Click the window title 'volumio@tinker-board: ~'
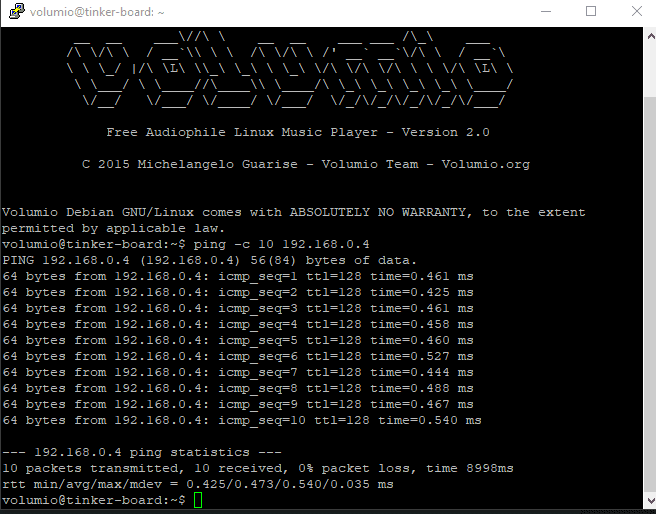 pyautogui.click(x=97, y=12)
